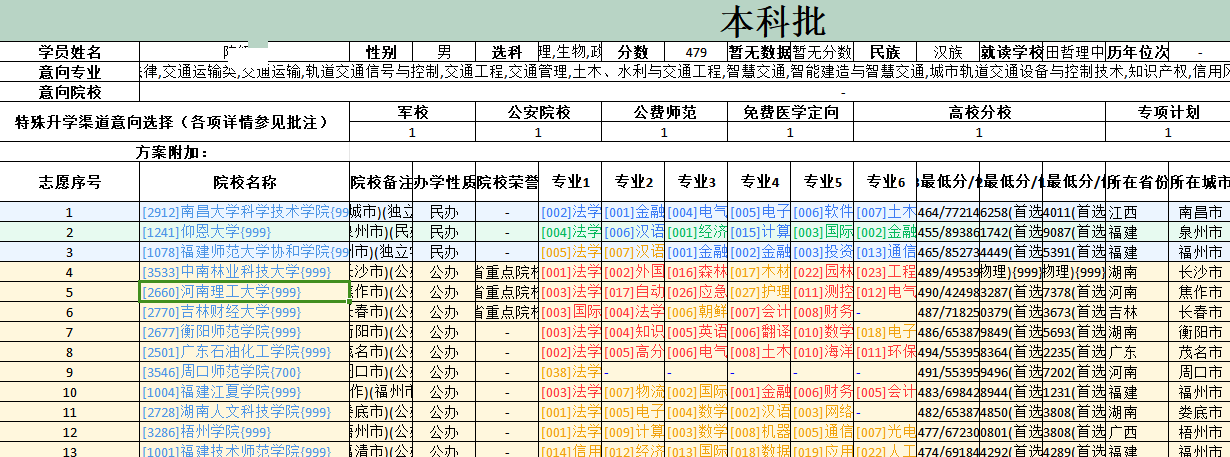This screenshot has height=457, width=1230.
Task: Click the 茂名市 city cell
Action: 1199,352
